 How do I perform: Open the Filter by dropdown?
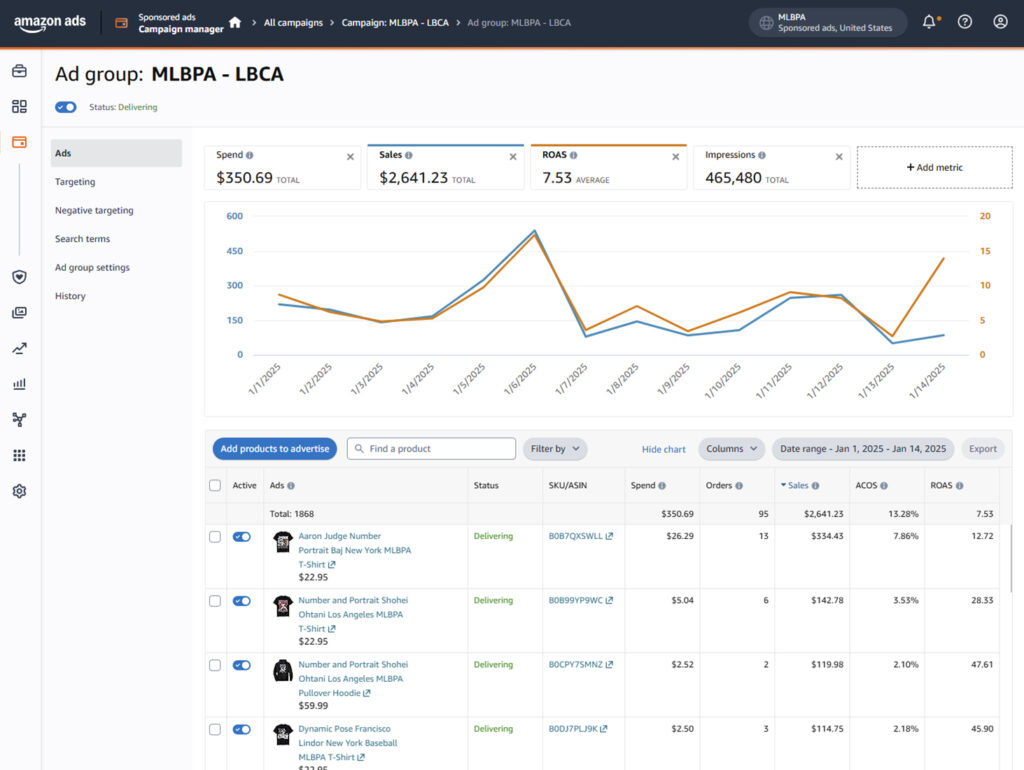555,449
